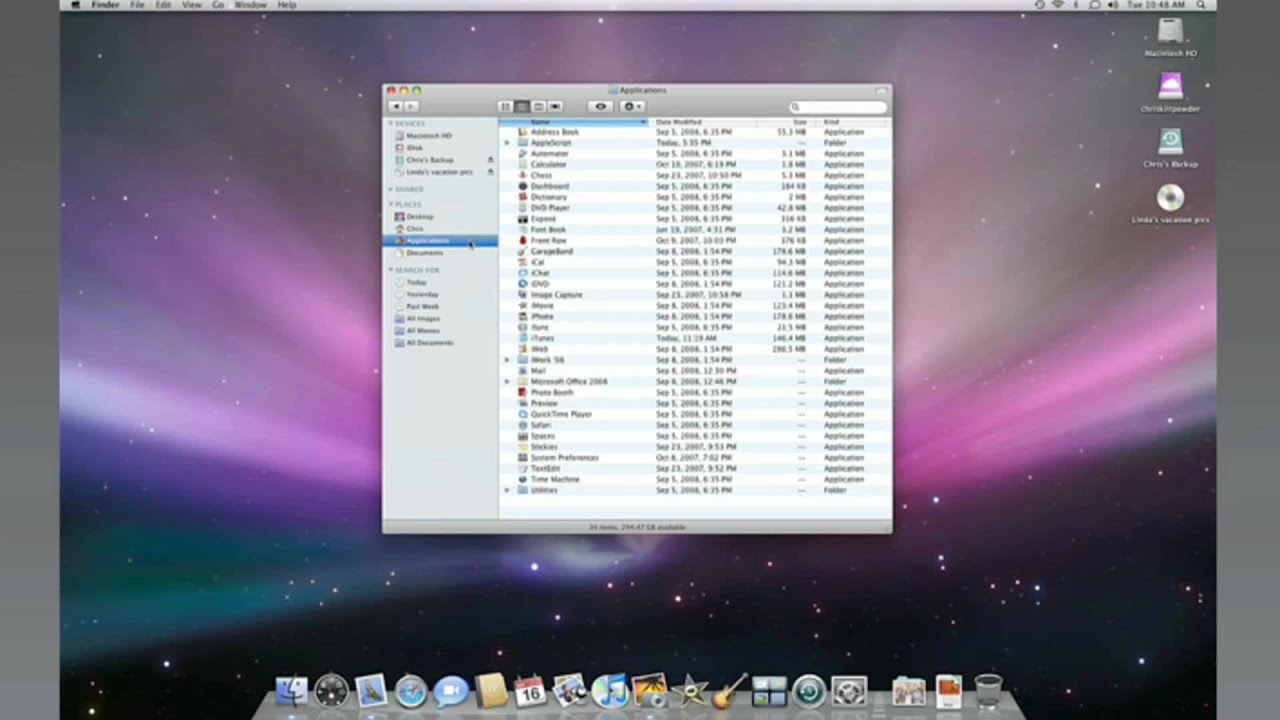
Task: Launch Mail stamp icon in Dock
Action: 371,691
